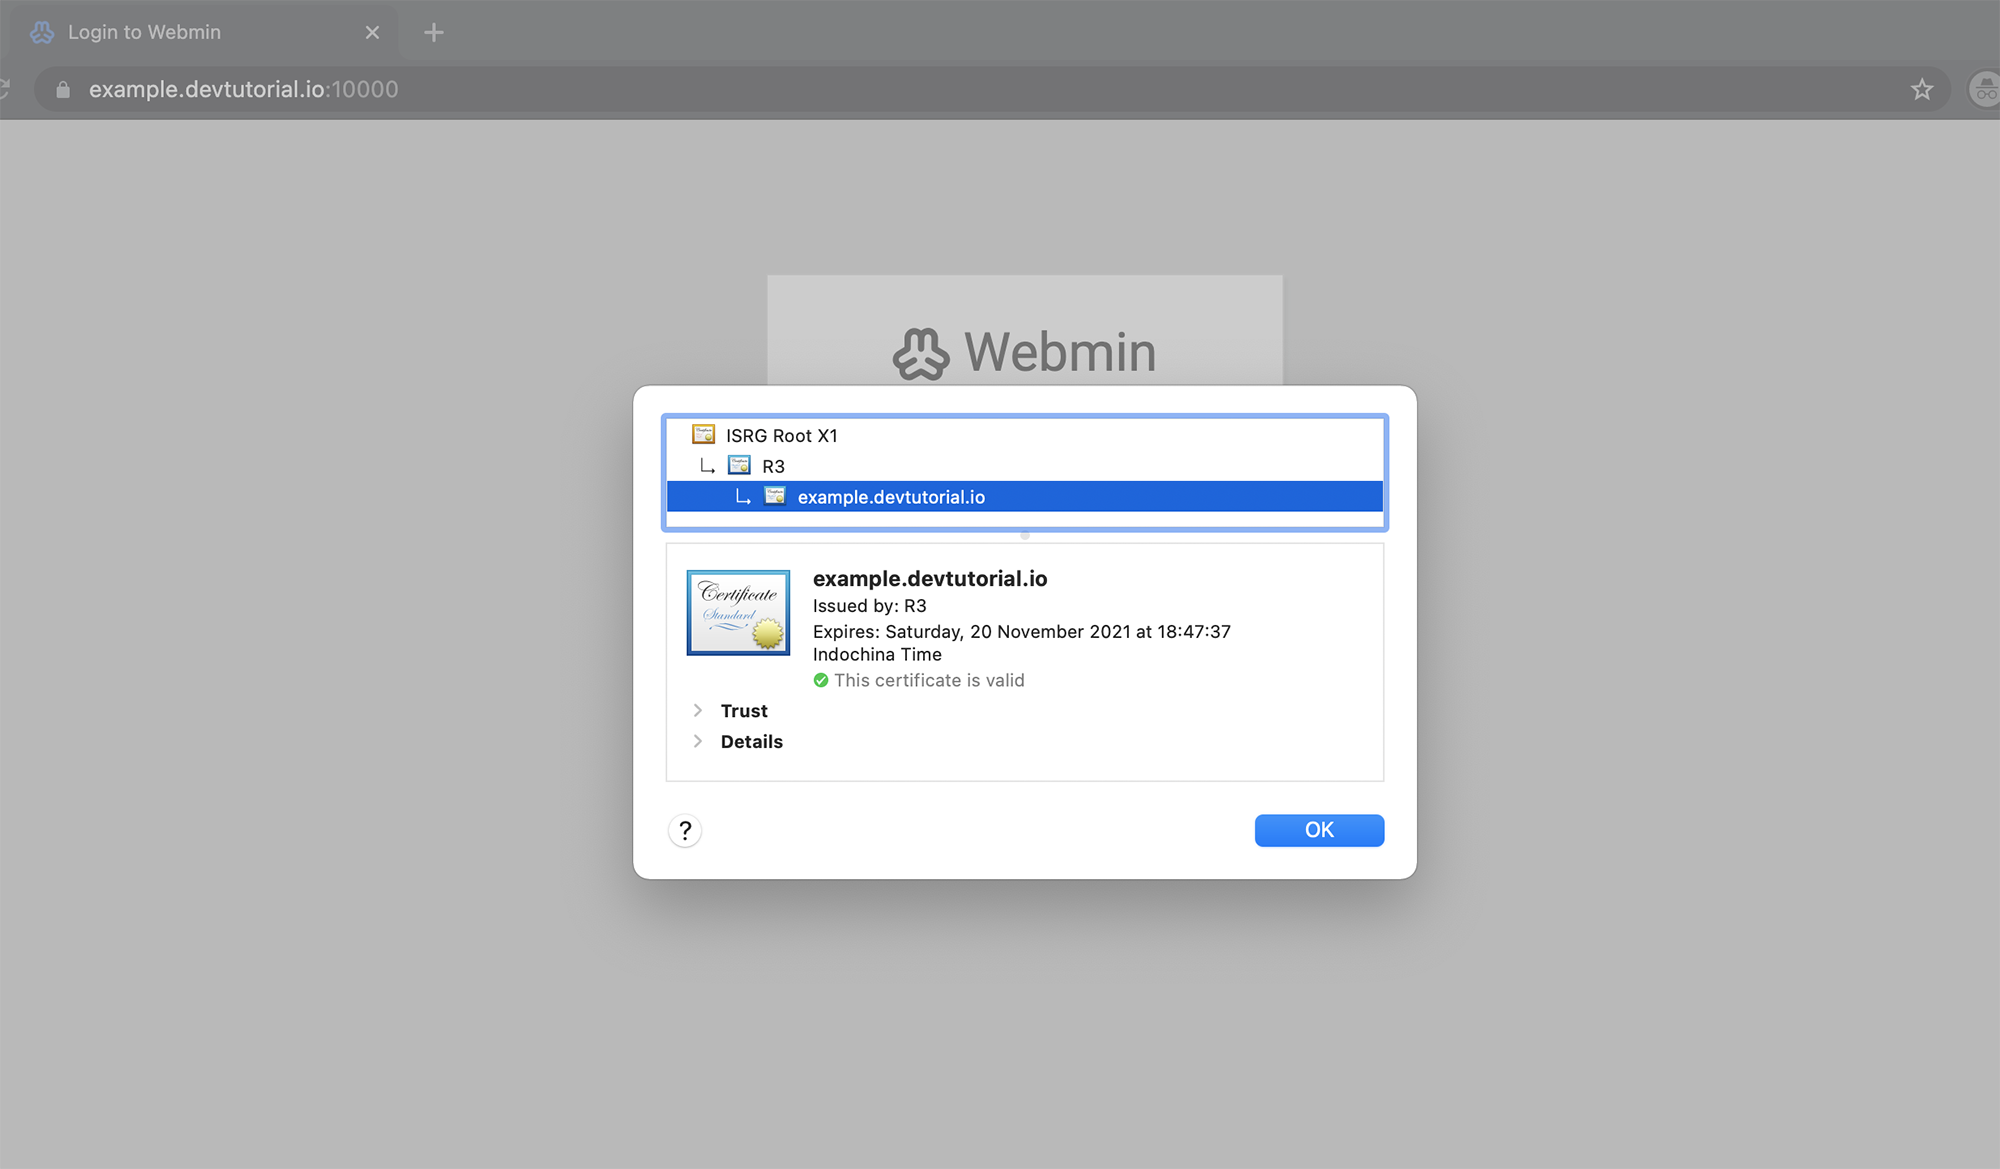Expand the Details section
Image resolution: width=2000 pixels, height=1169 pixels.
698,741
